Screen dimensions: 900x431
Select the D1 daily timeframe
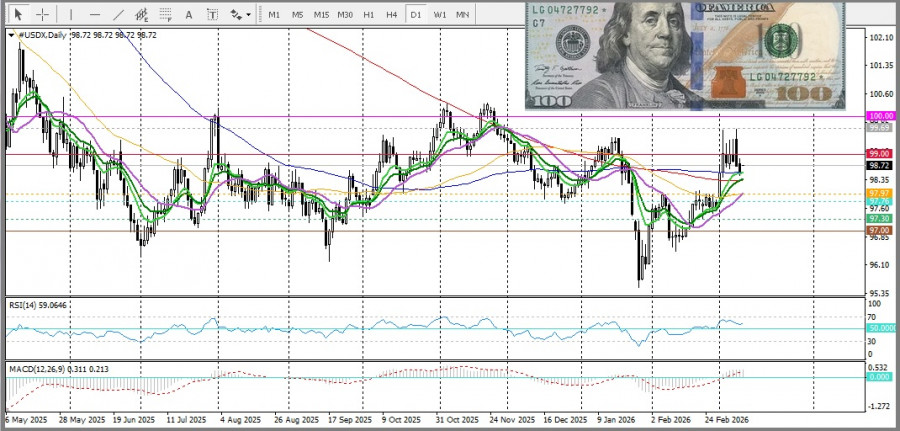coord(415,15)
